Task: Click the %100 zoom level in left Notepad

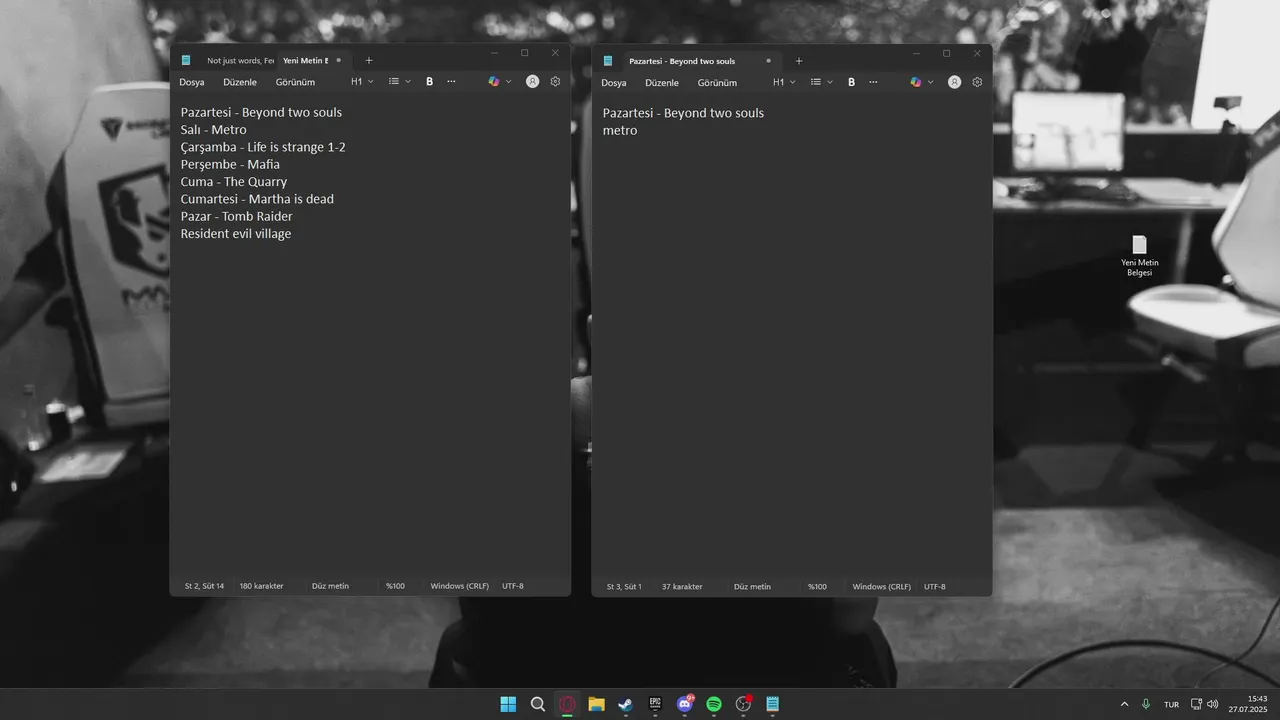Action: pos(395,586)
